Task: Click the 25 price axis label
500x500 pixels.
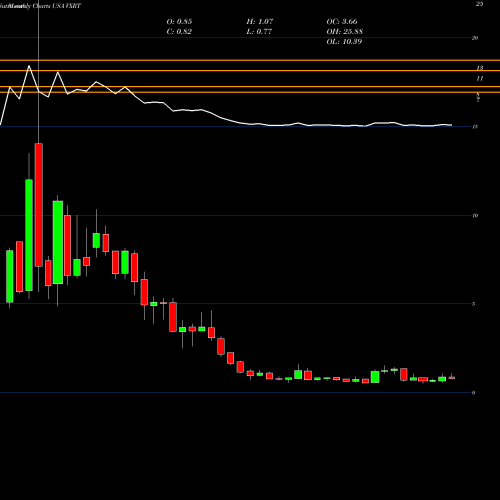Action: 479,4
